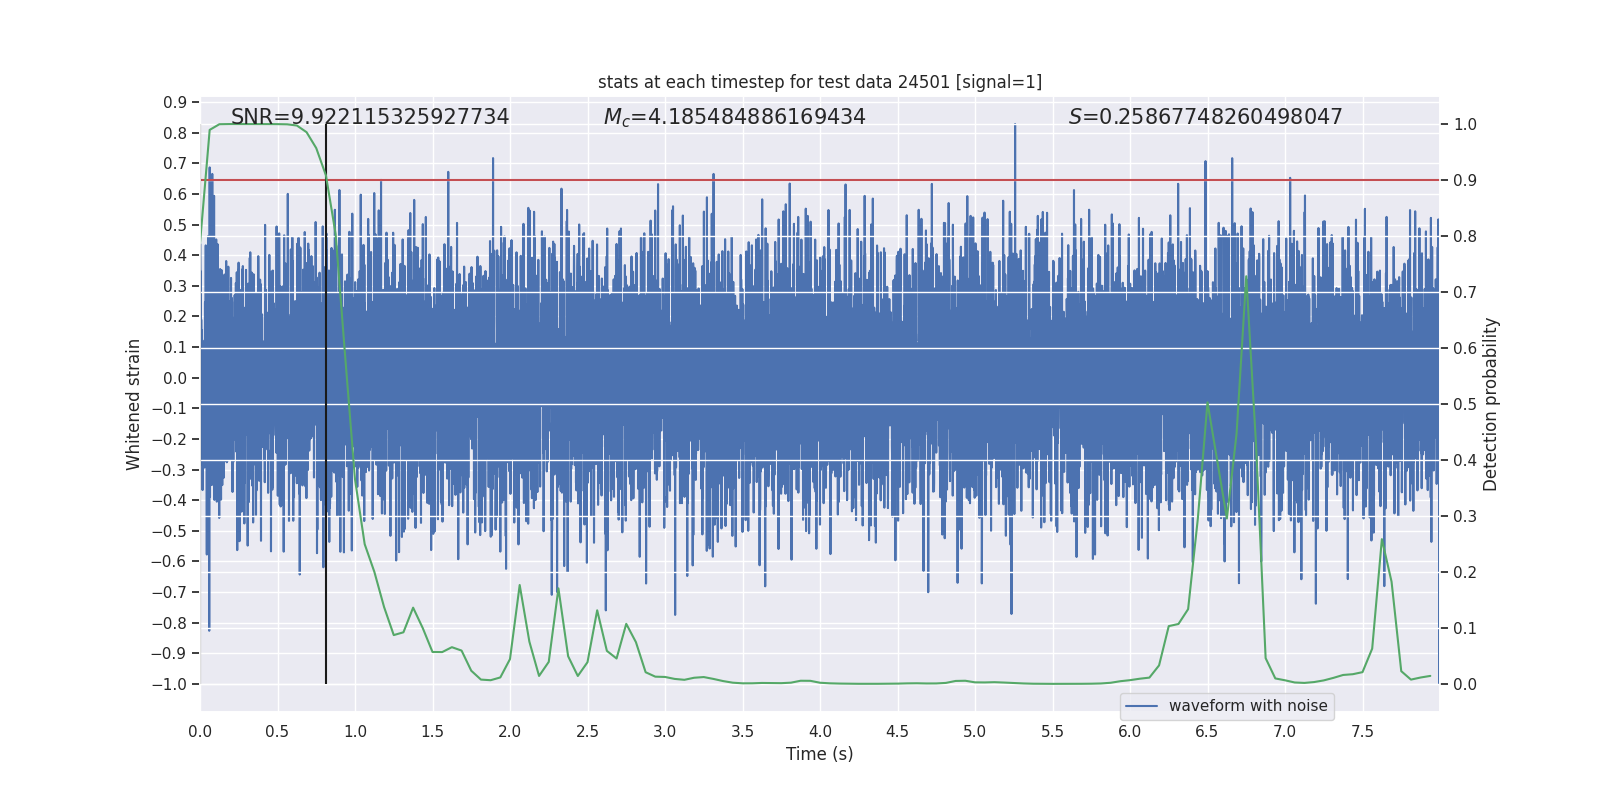Click the Mc=4.185484886169434 chirp mass annotation
Image resolution: width=1600 pixels, height=800 pixels.
pos(735,117)
